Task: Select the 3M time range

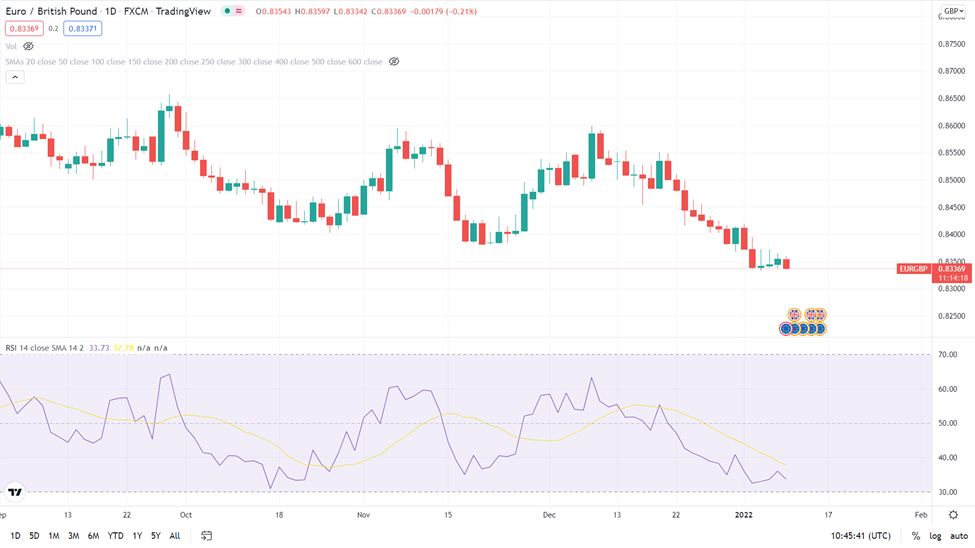Action: 73,536
